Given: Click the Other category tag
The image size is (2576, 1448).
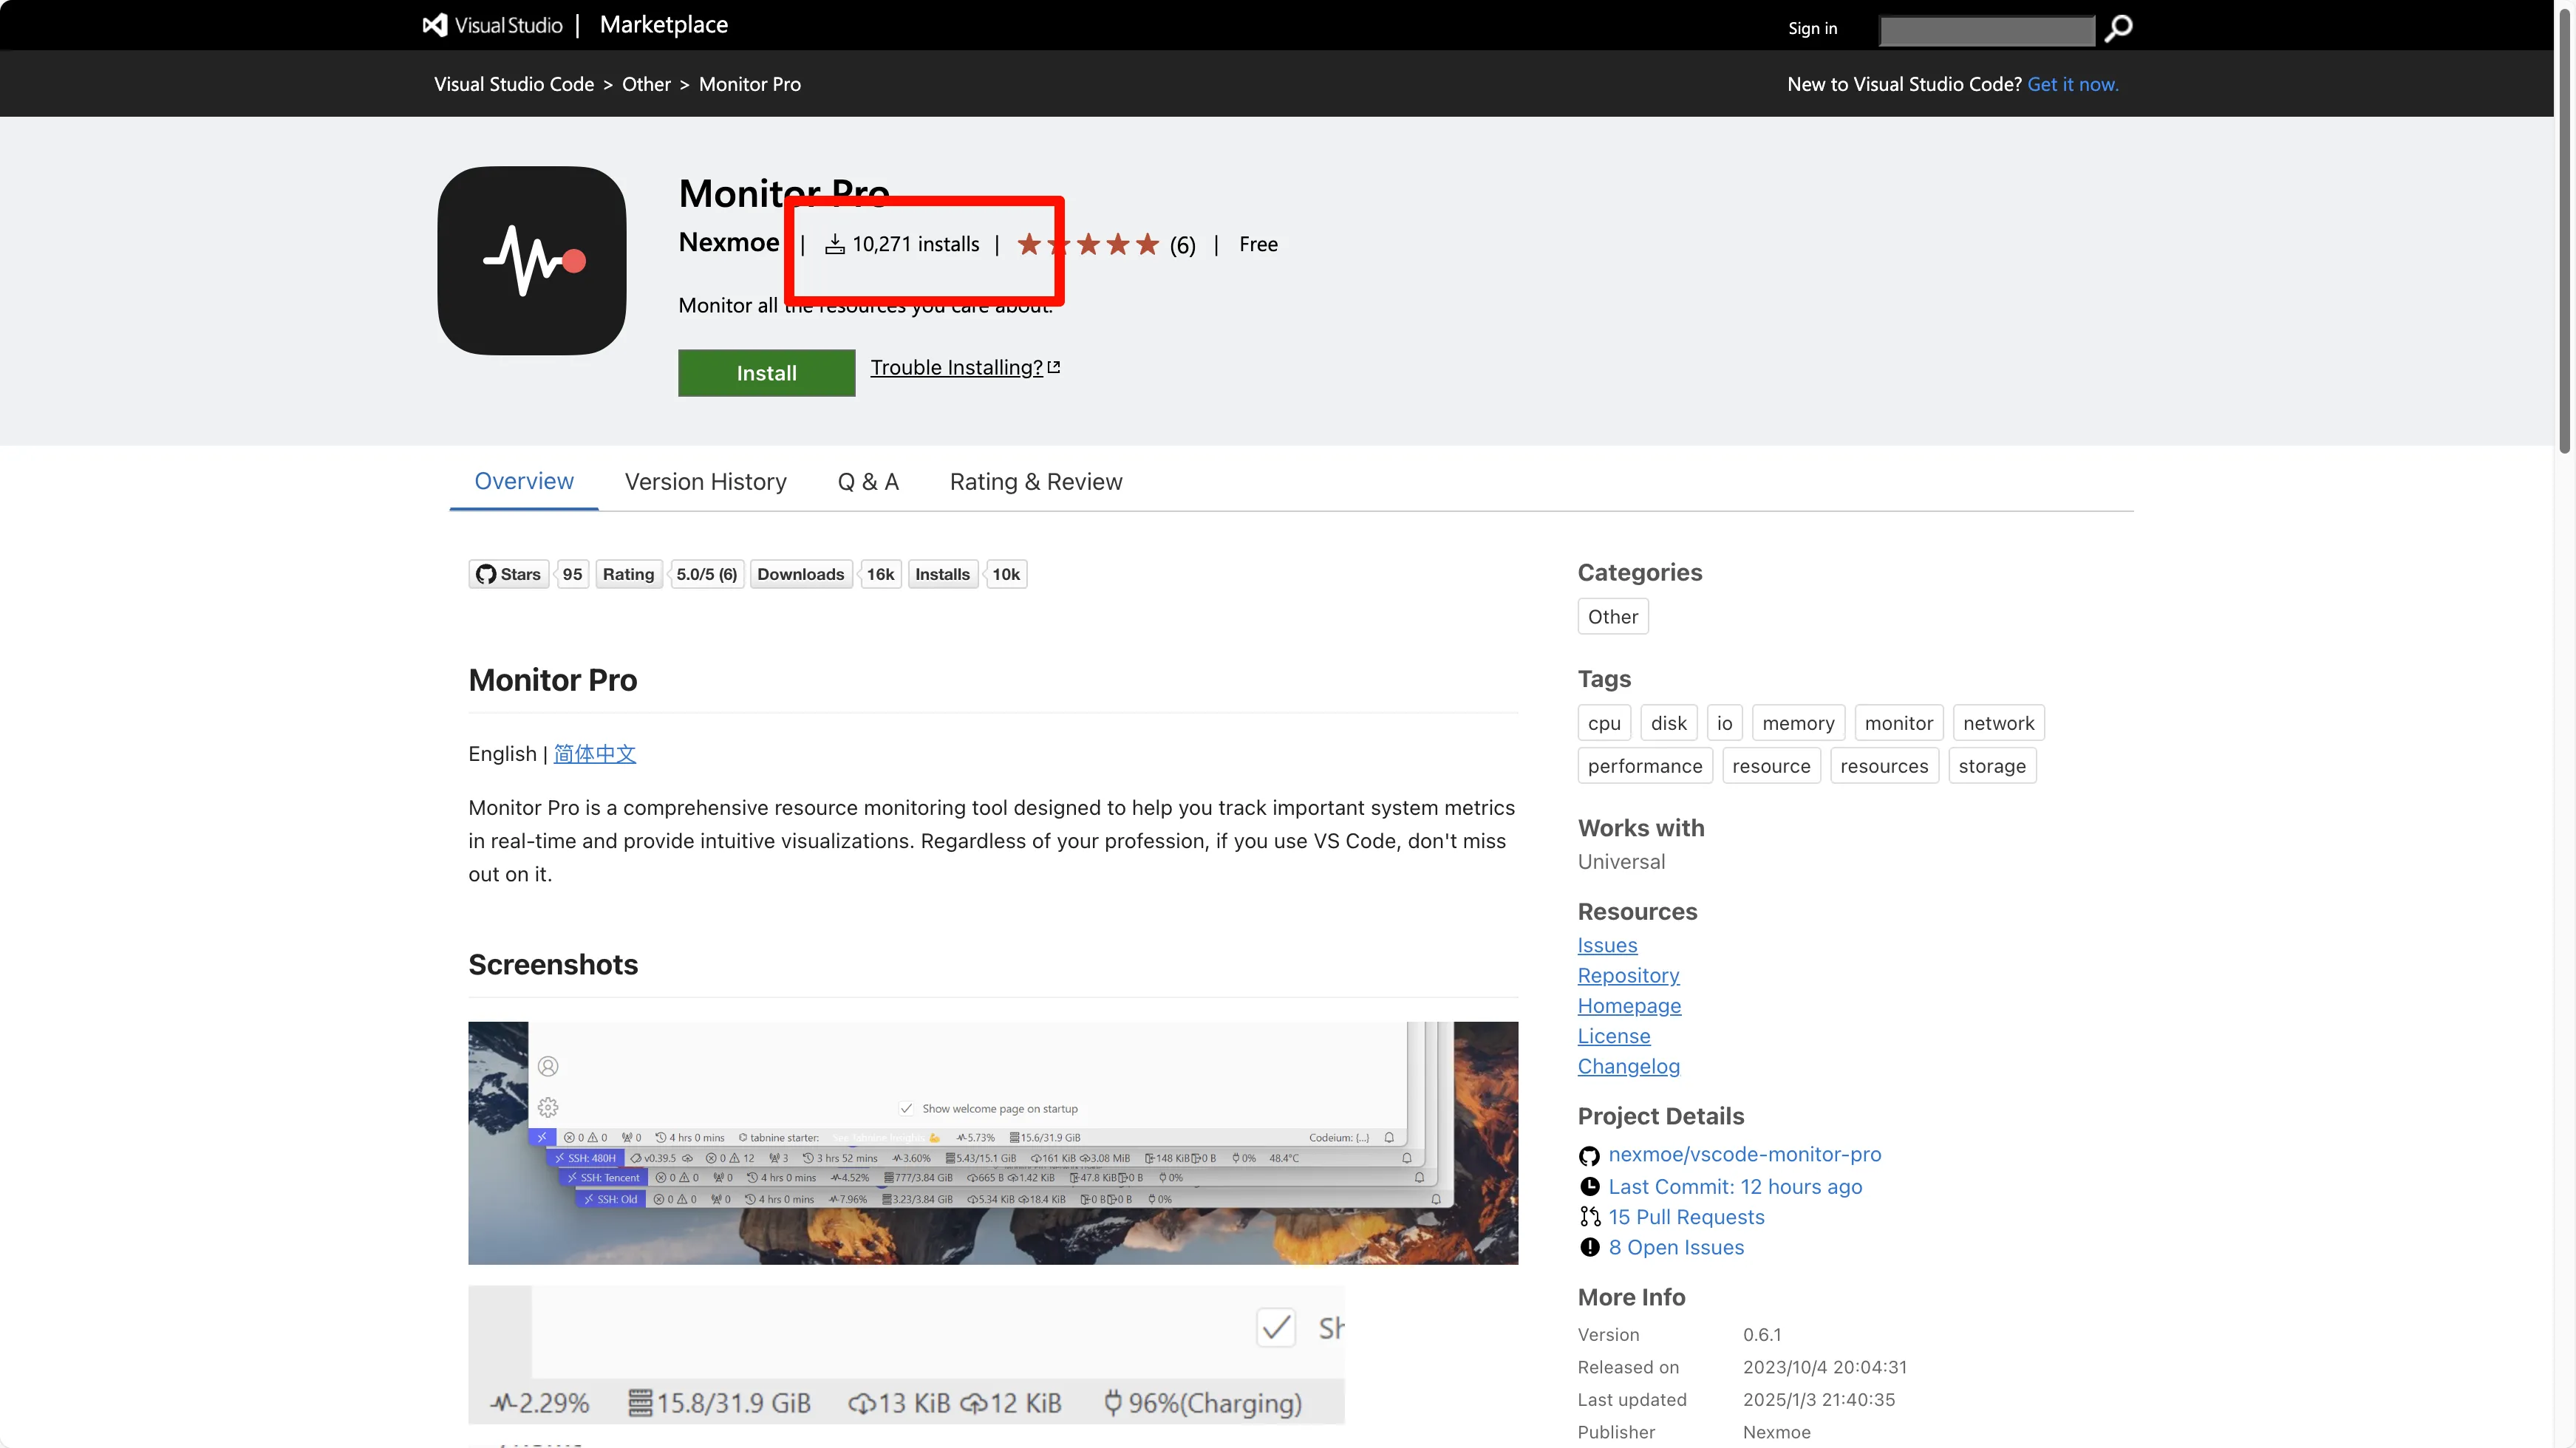Looking at the screenshot, I should (x=1613, y=617).
